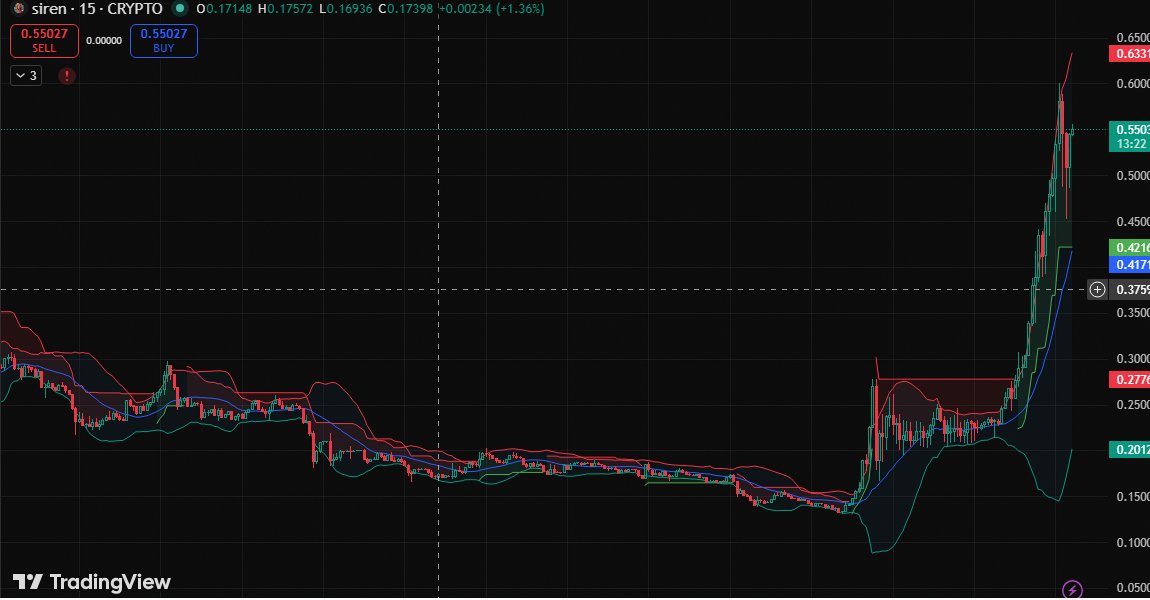Click the low value L0.16936
This screenshot has height=600, width=1150.
pyautogui.click(x=345, y=9)
